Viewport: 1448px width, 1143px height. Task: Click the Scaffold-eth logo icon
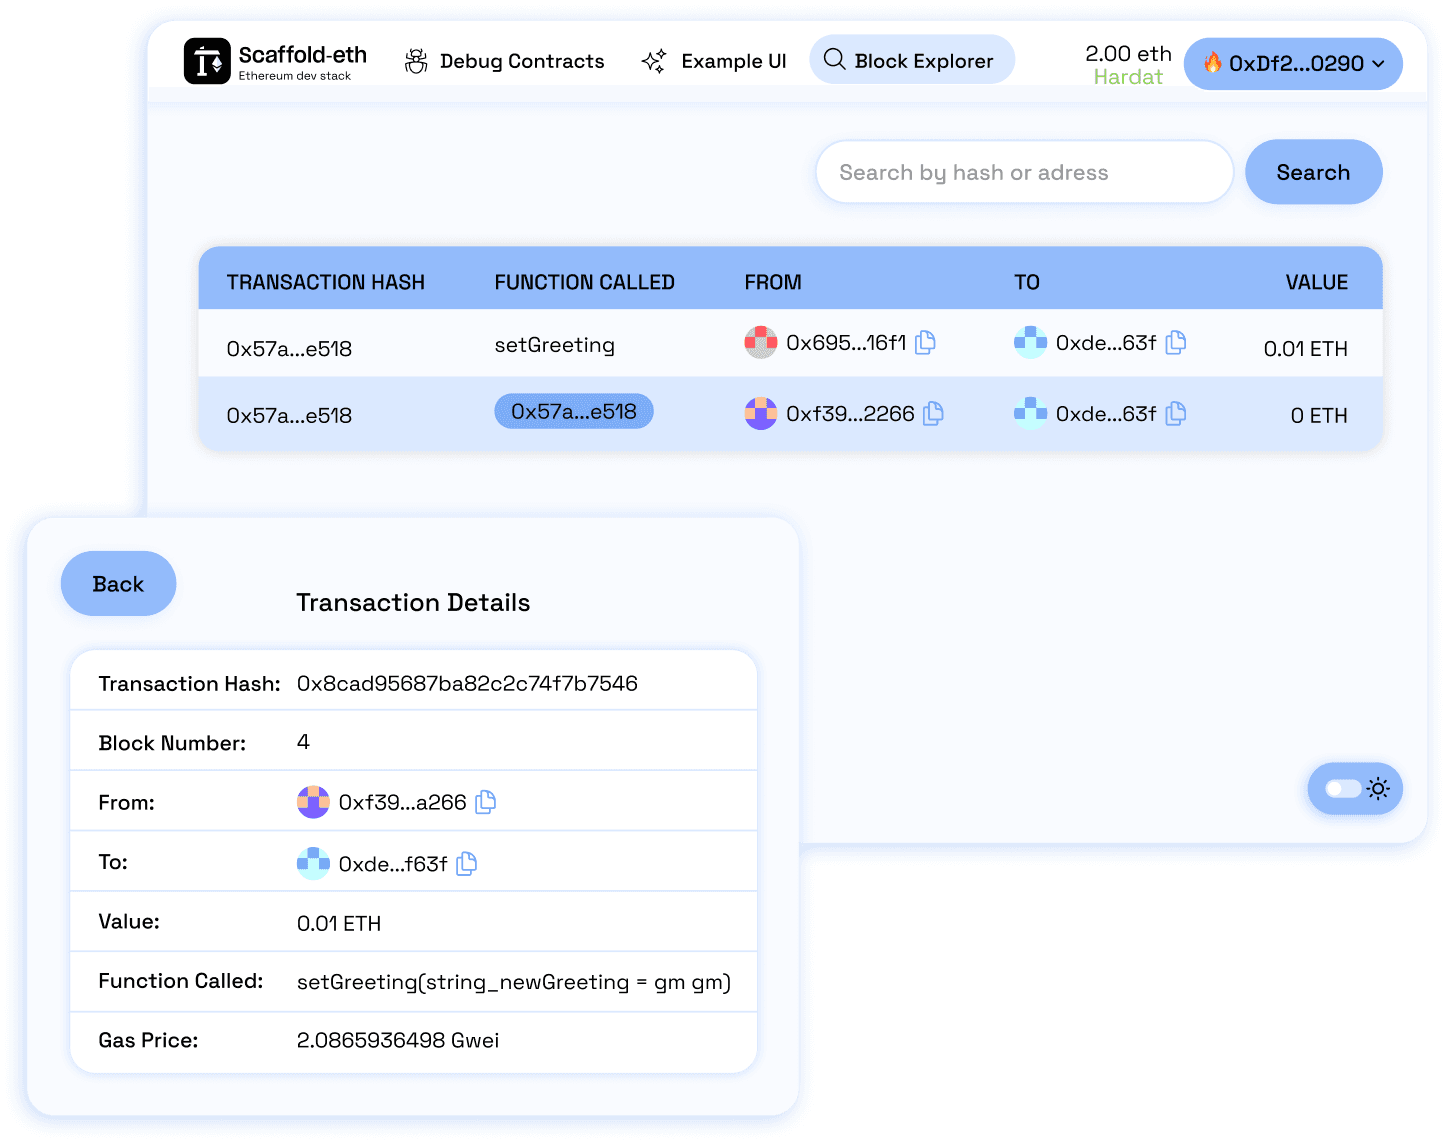[207, 61]
